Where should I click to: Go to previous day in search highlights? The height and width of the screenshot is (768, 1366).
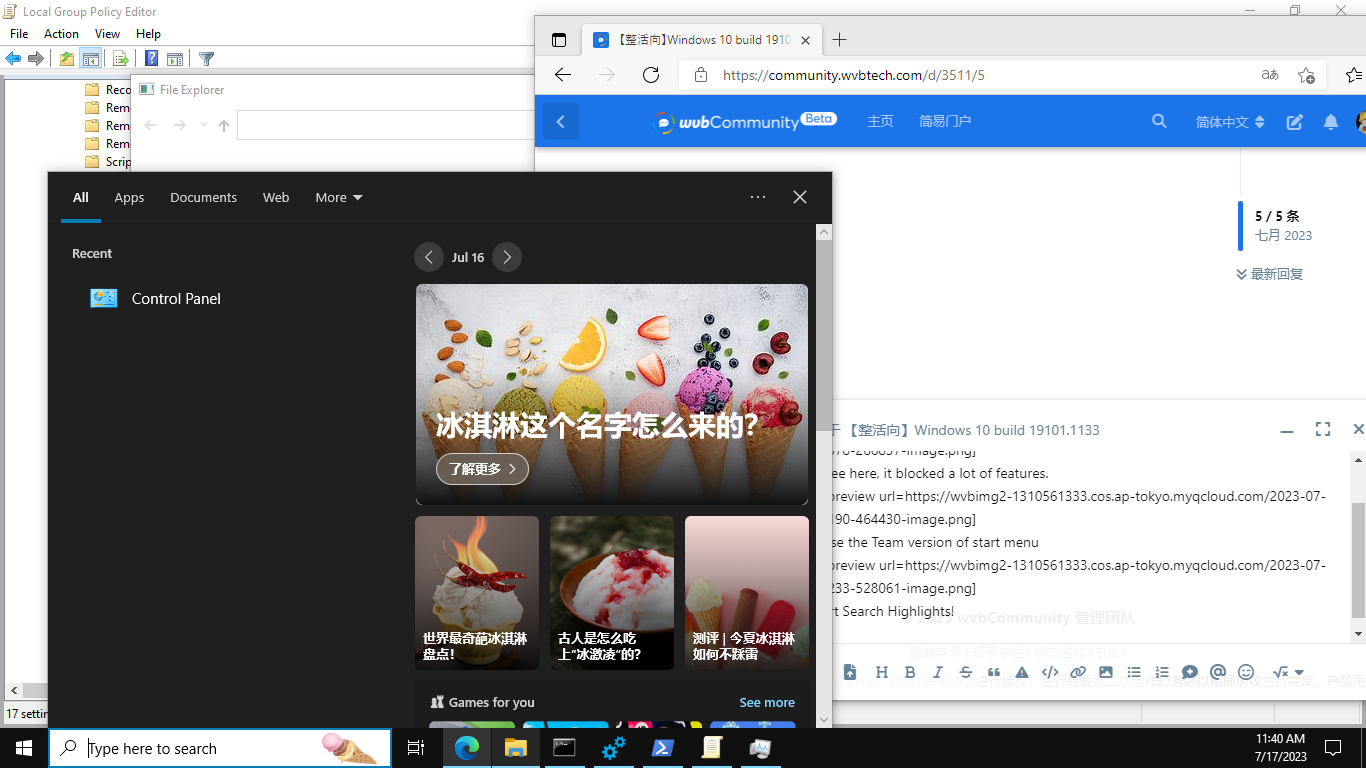[x=428, y=257]
